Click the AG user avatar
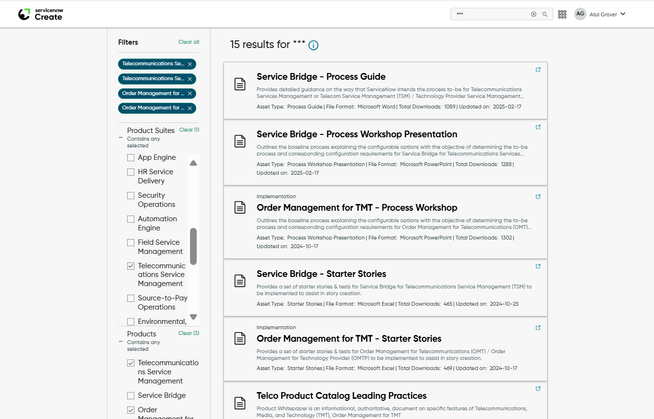The height and width of the screenshot is (419, 654). (x=580, y=14)
